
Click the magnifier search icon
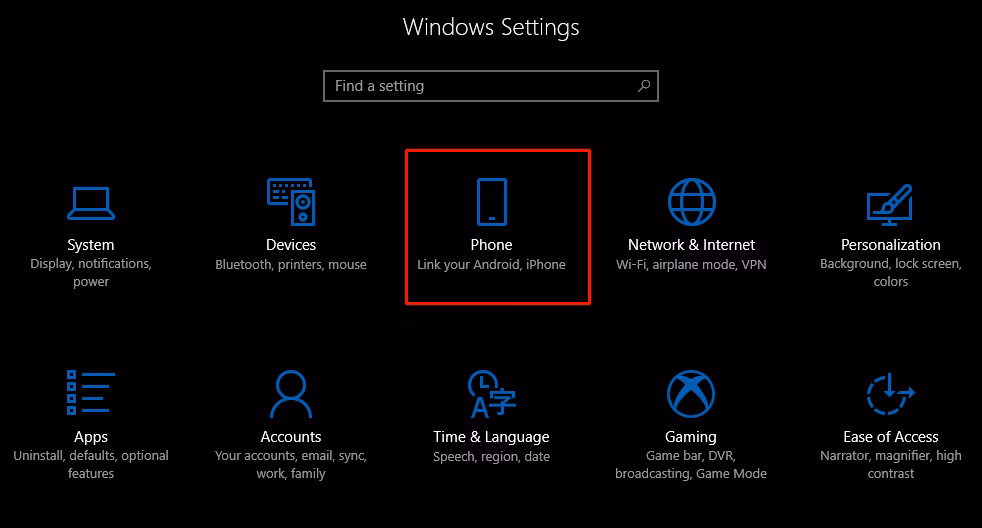pos(644,86)
